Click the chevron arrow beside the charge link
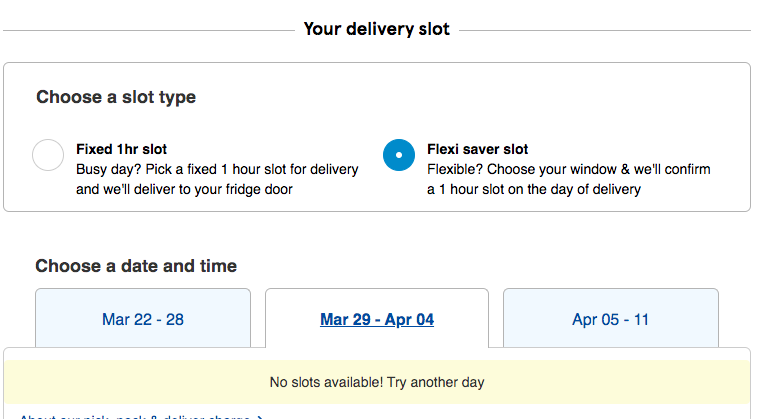Viewport: 758px width, 419px height. pyautogui.click(x=260, y=417)
